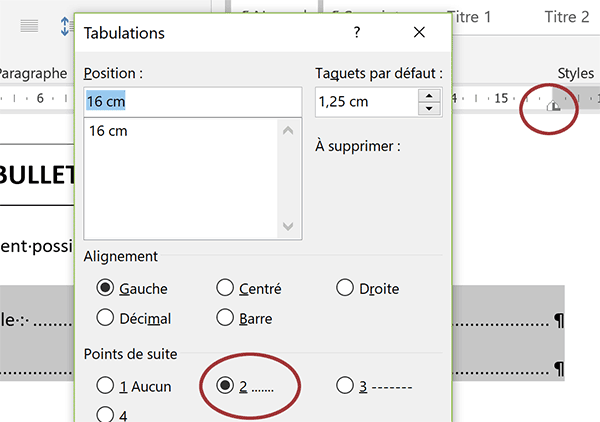The width and height of the screenshot is (600, 422).
Task: Close the Tabulations dialog
Action: (420, 32)
